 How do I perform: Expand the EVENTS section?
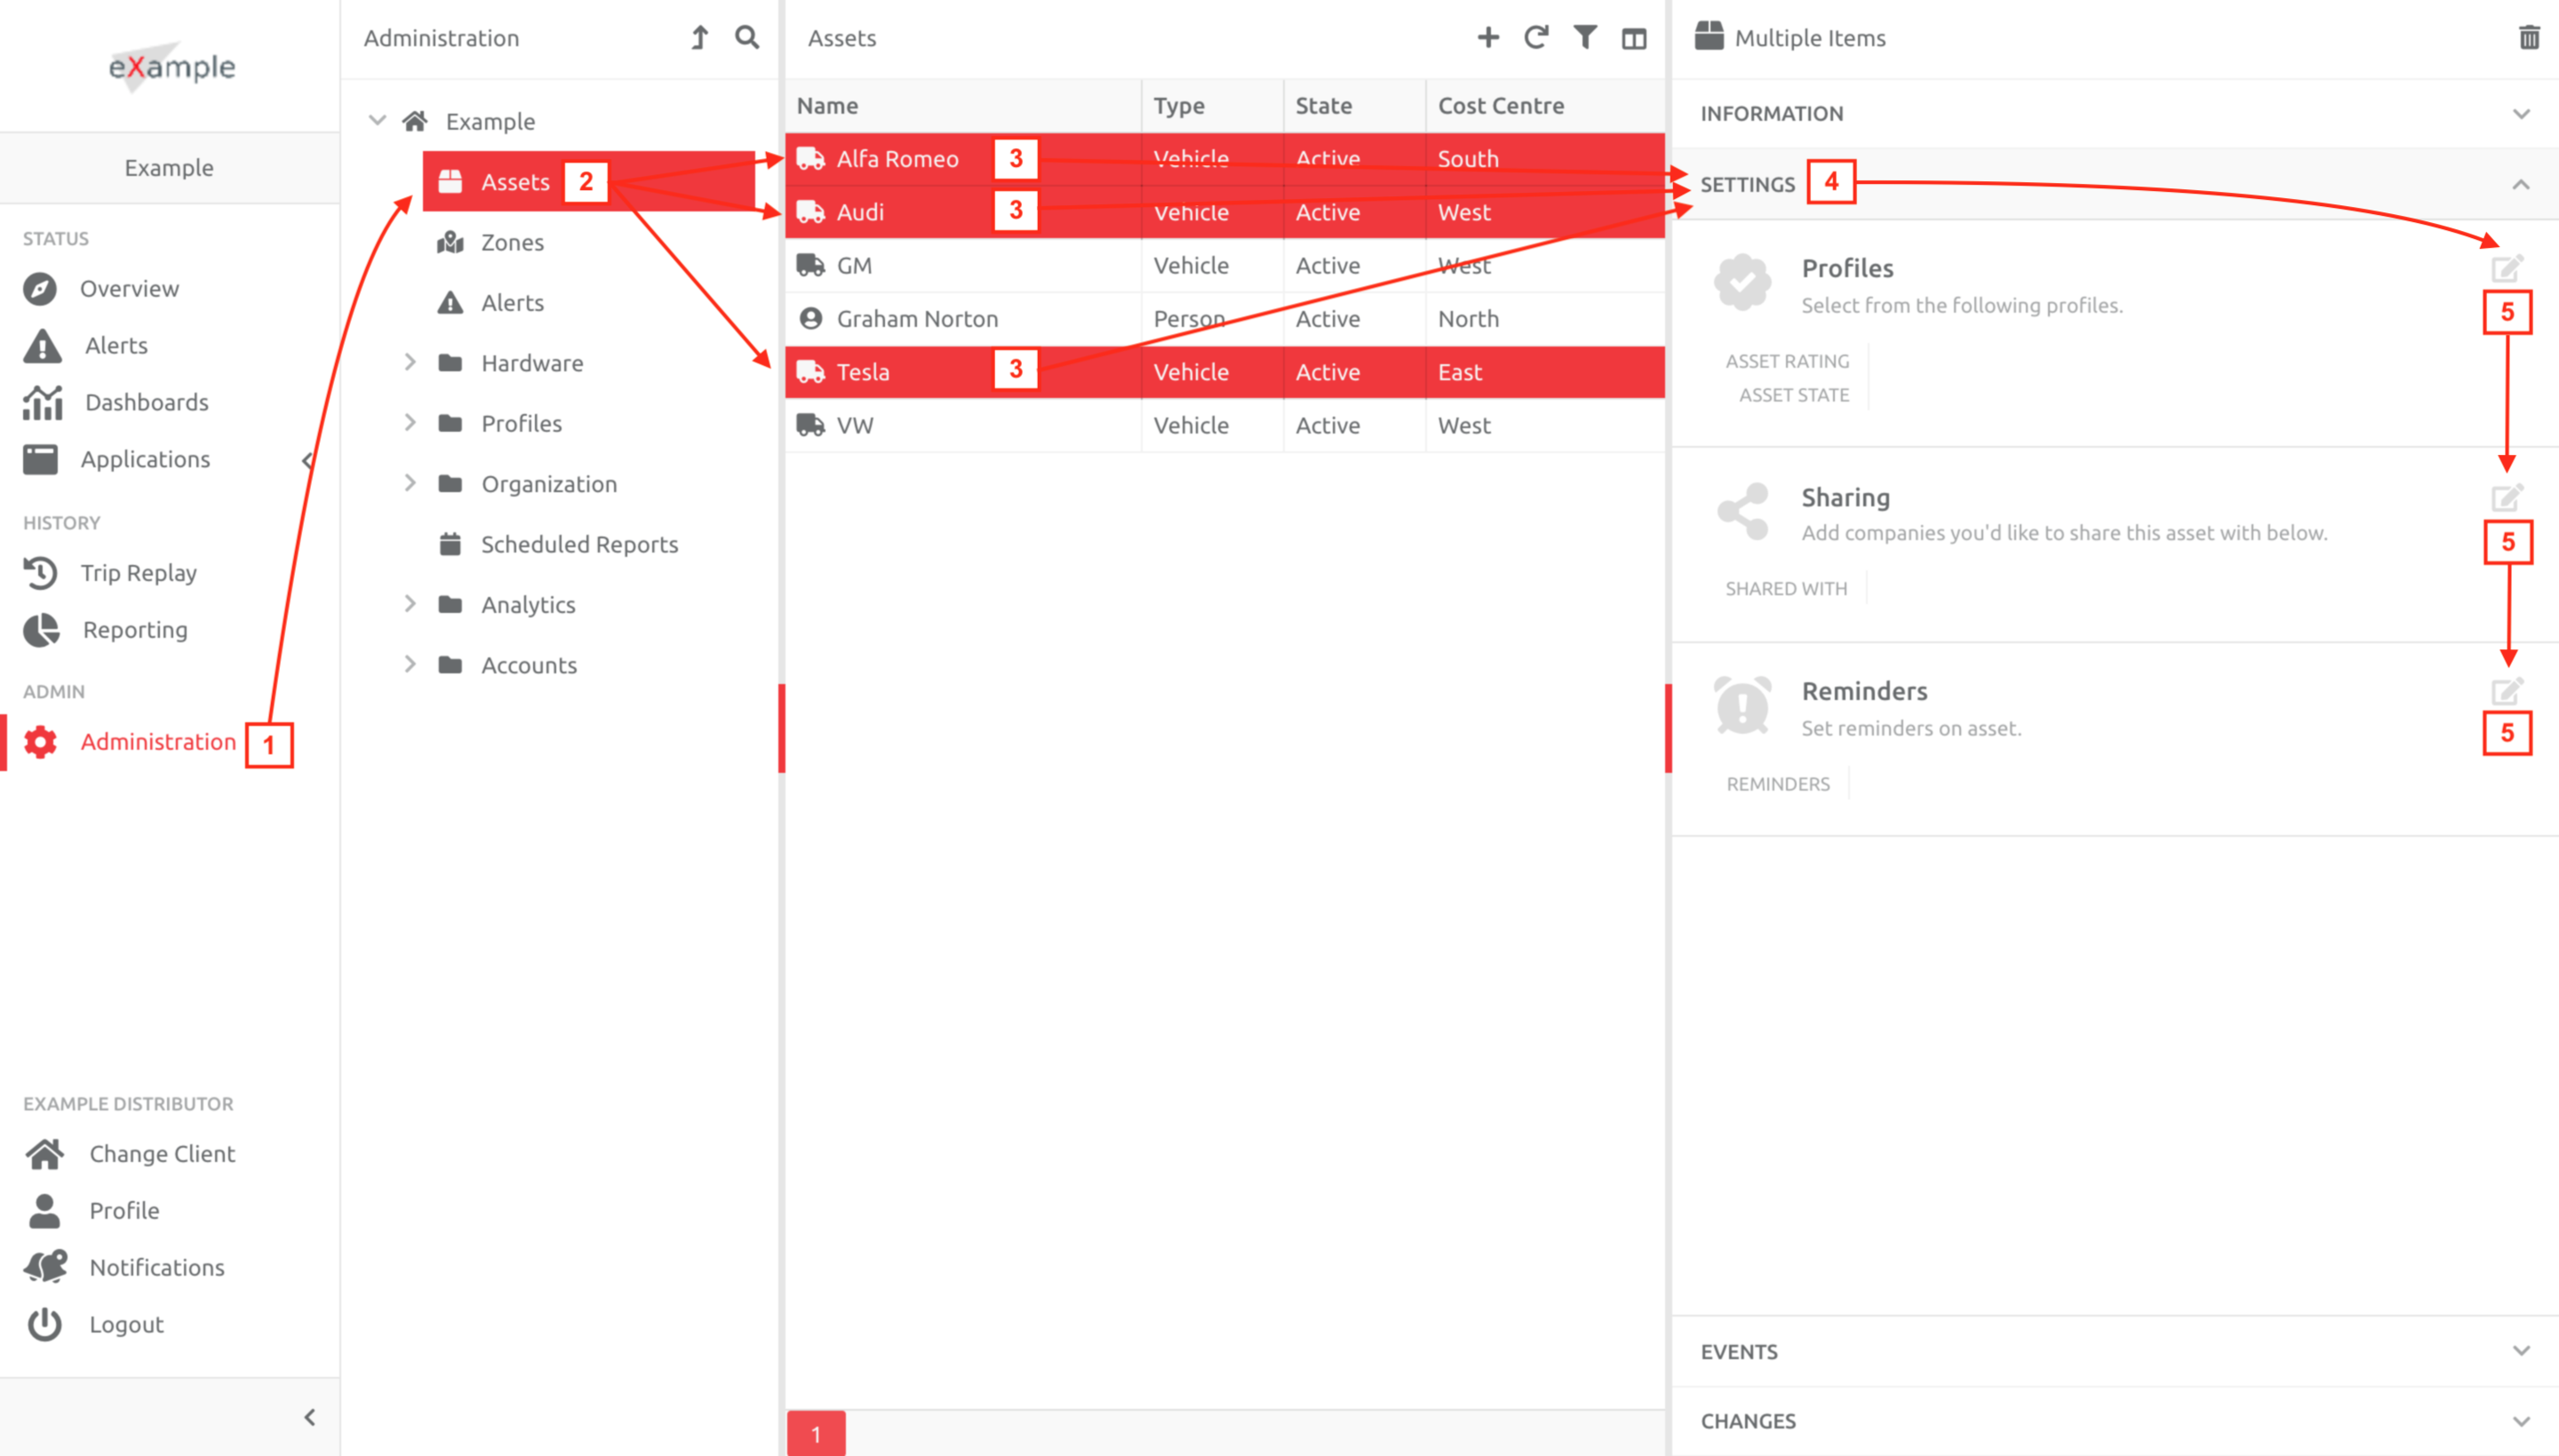2521,1351
